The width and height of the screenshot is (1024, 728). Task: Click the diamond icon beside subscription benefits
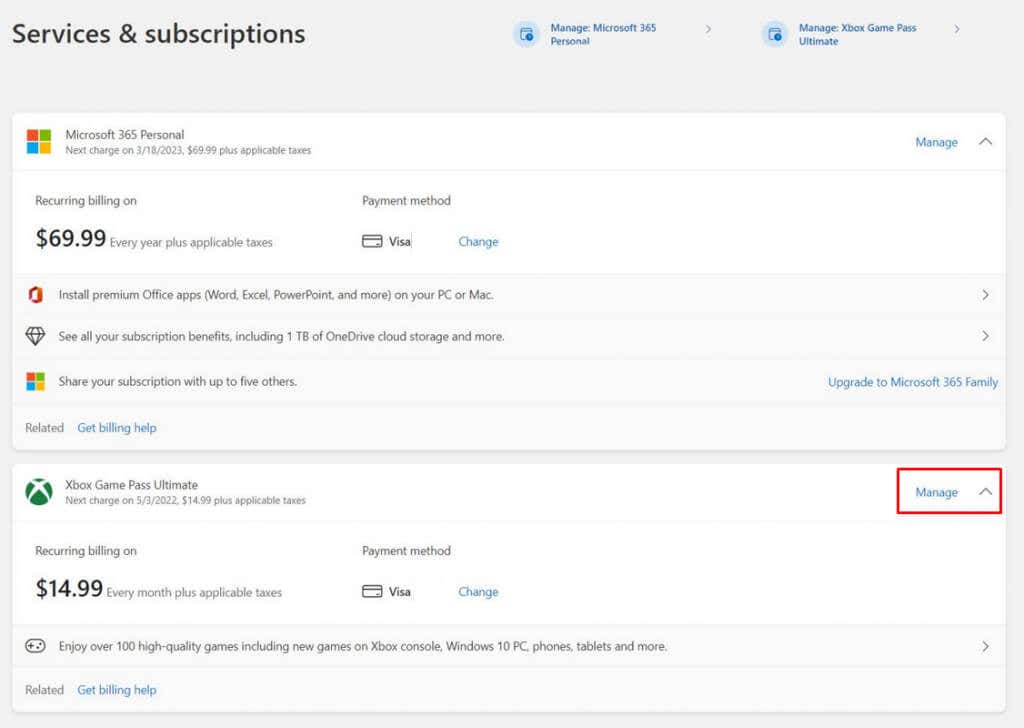(x=35, y=336)
